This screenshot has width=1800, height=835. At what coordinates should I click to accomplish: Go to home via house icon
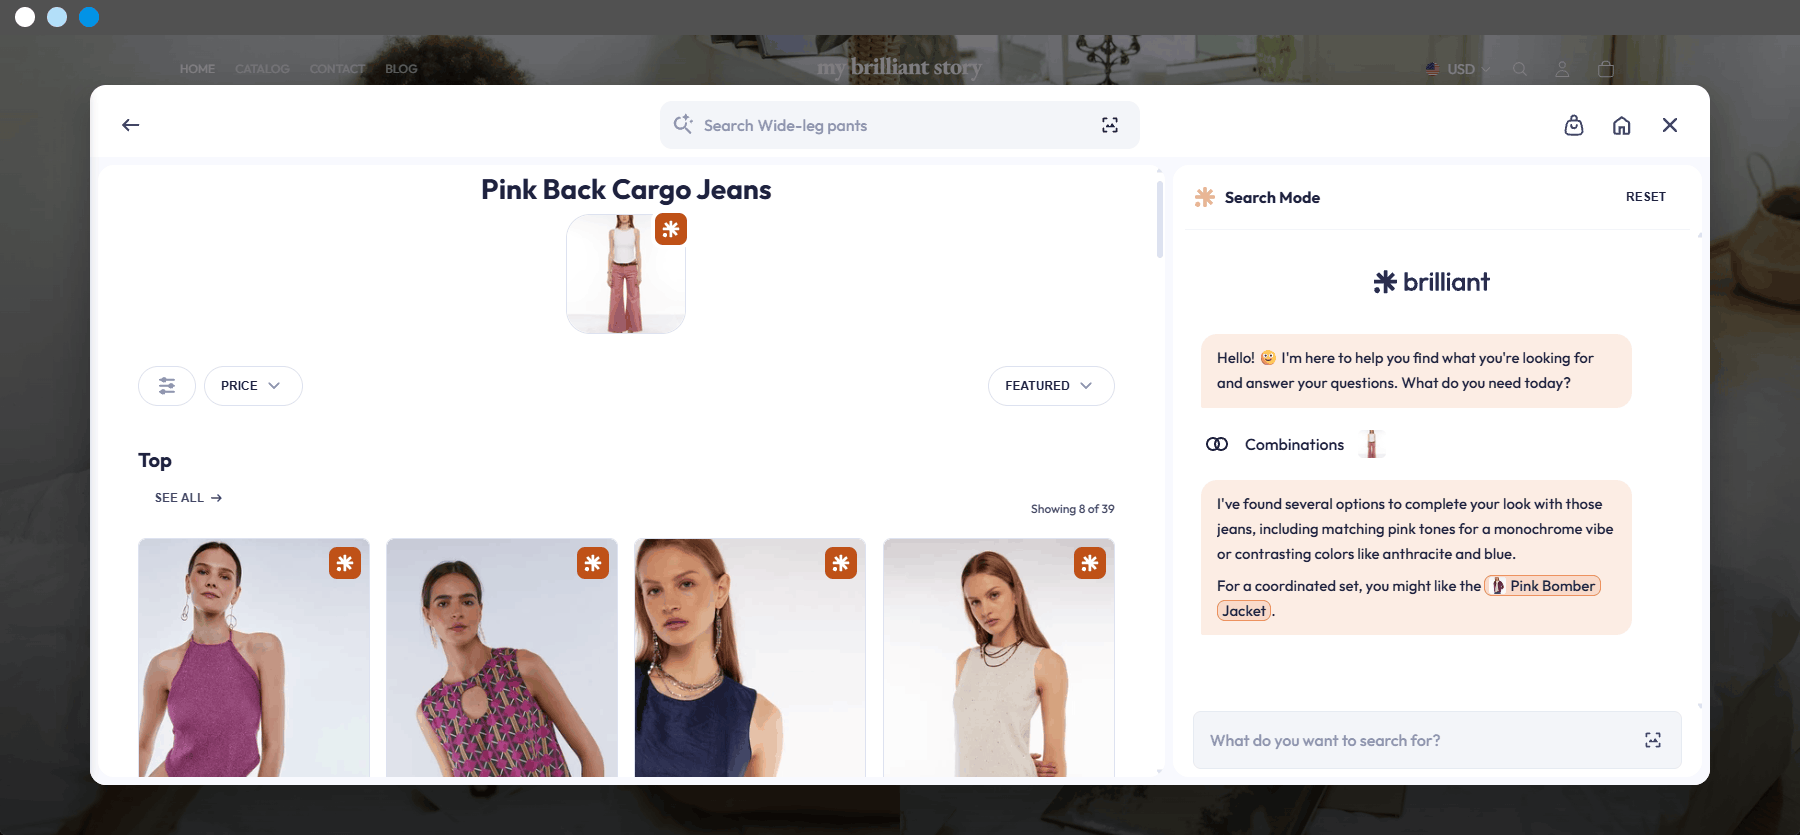click(1622, 125)
